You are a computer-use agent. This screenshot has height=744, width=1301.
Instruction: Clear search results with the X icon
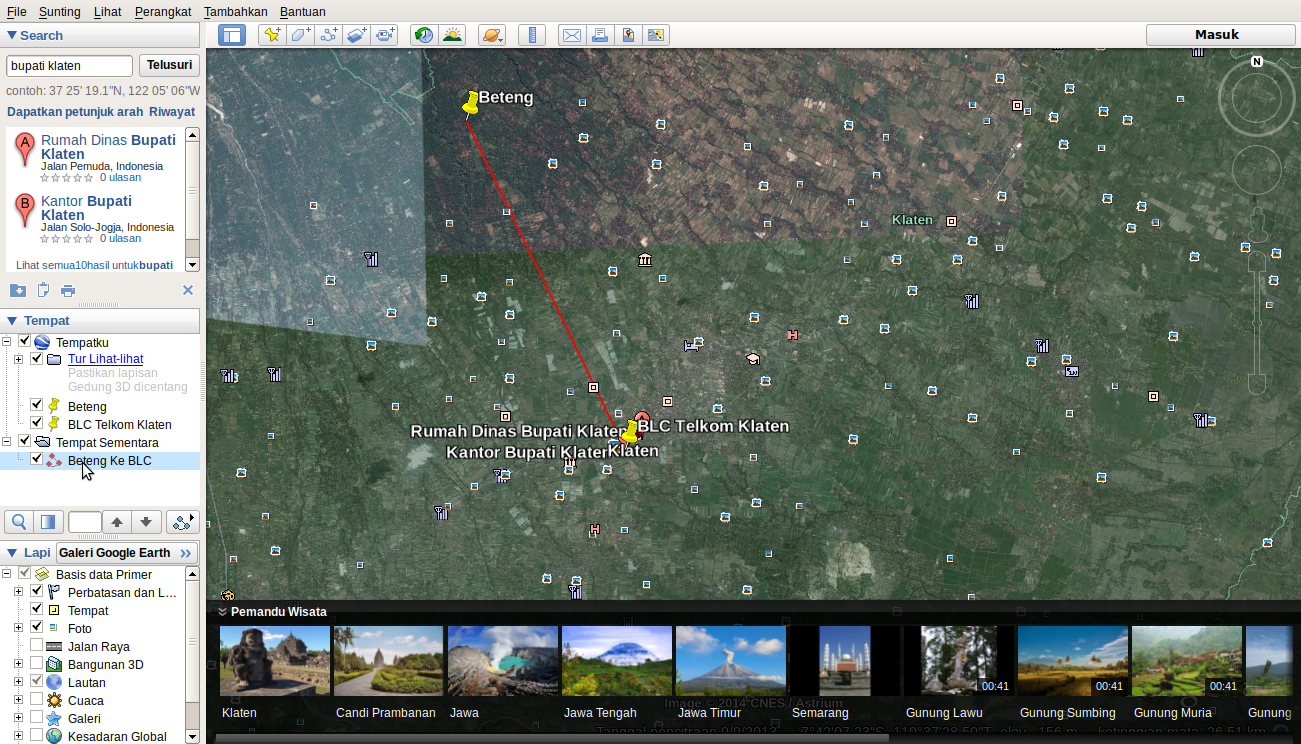pos(187,290)
